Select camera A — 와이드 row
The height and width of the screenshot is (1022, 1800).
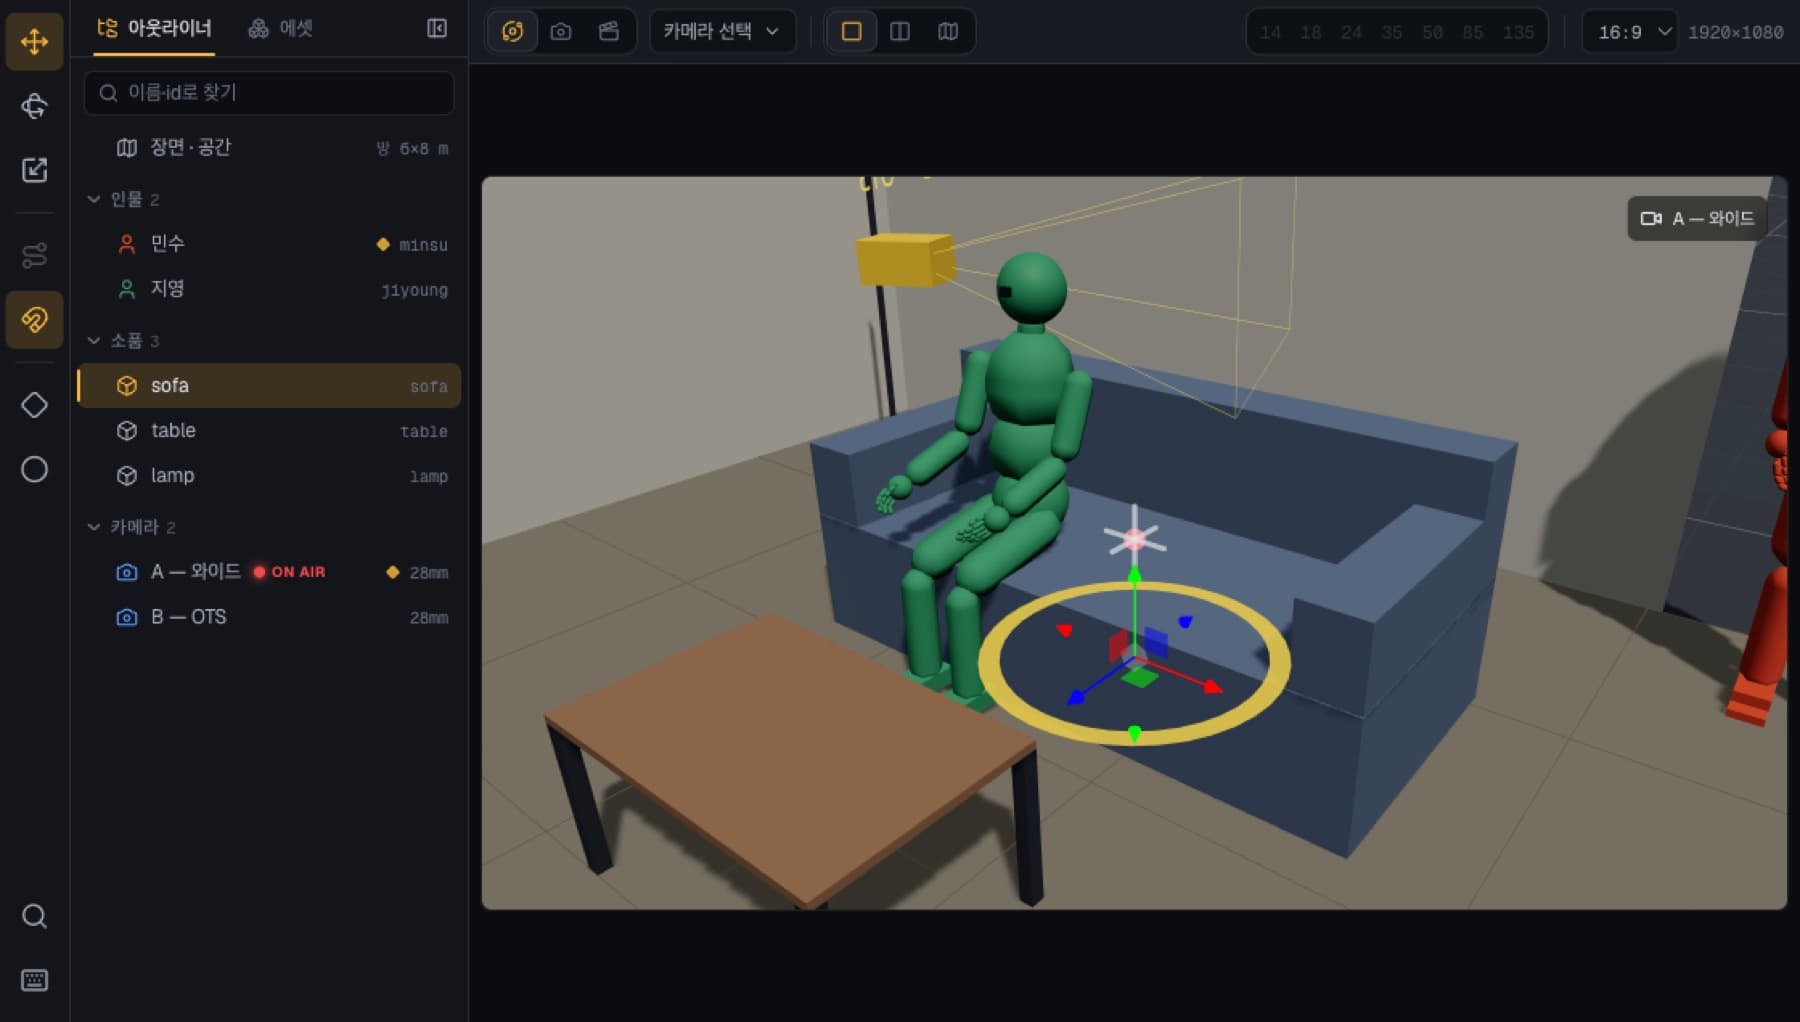269,572
